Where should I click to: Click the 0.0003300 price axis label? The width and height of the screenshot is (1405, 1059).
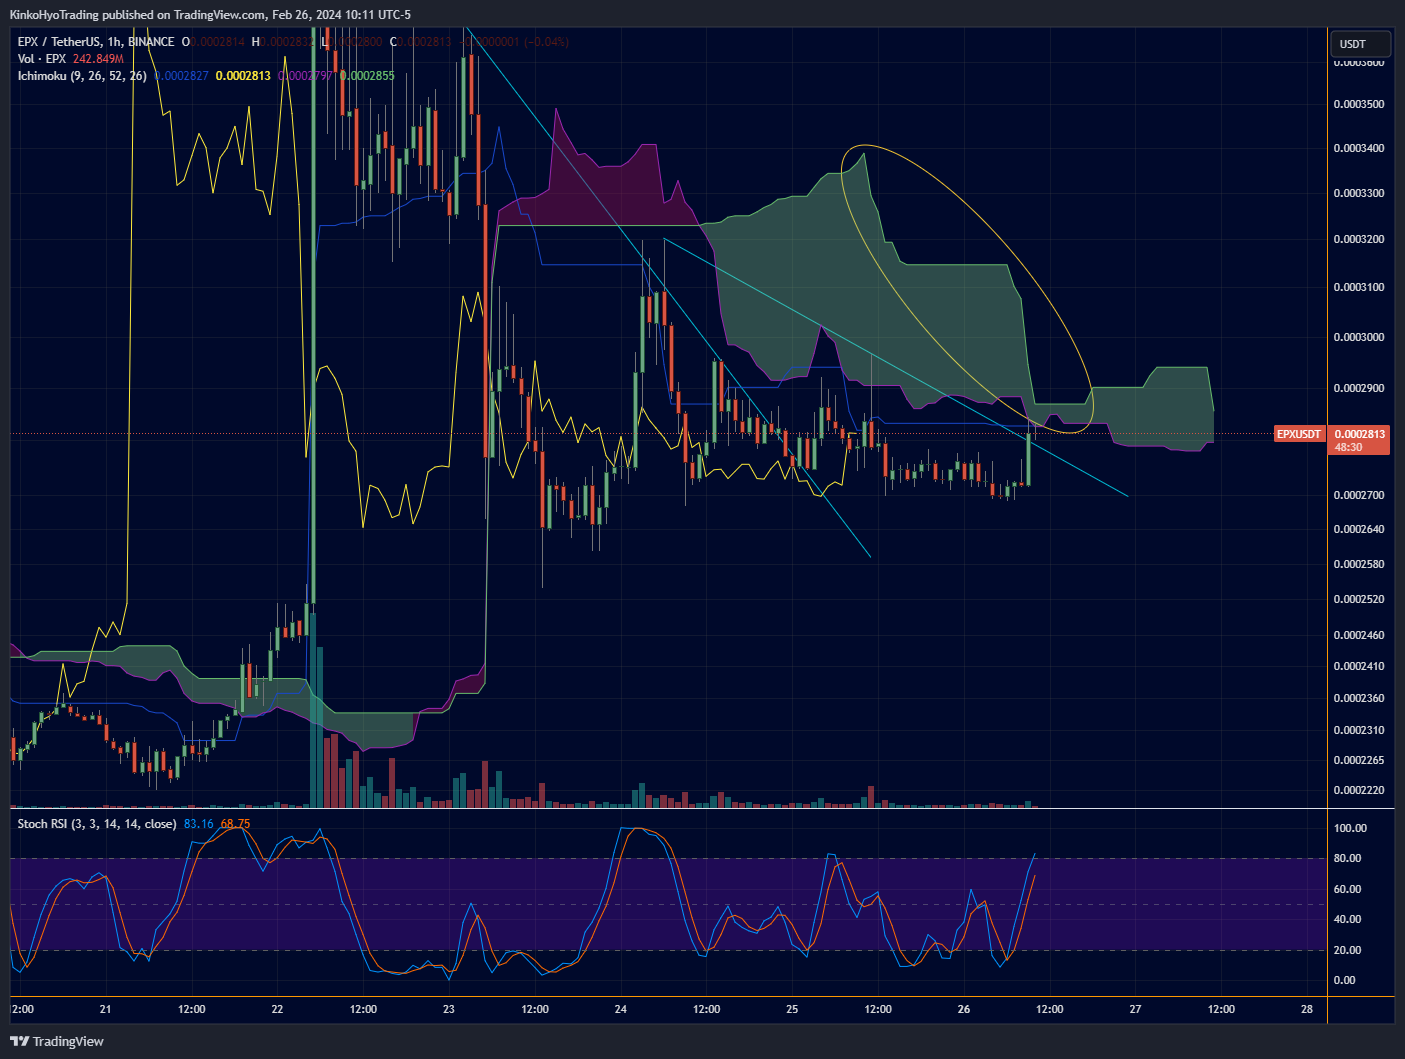coord(1359,194)
